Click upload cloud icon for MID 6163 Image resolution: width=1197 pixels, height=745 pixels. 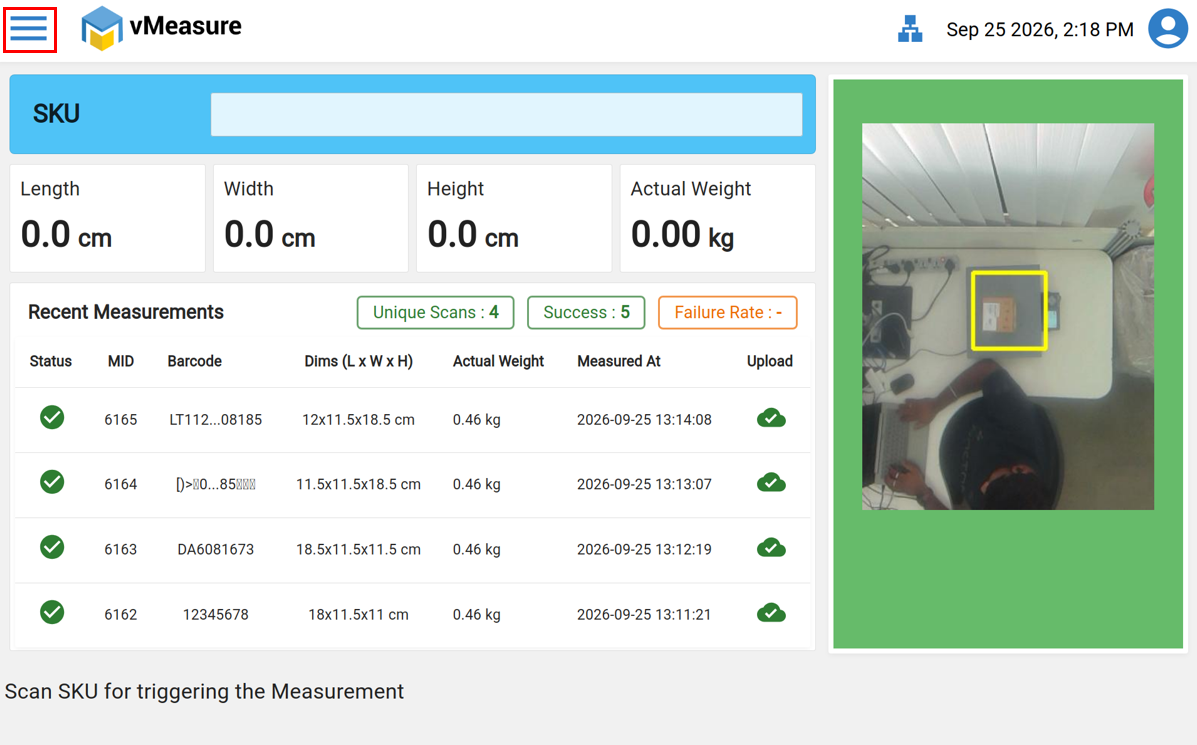(771, 548)
